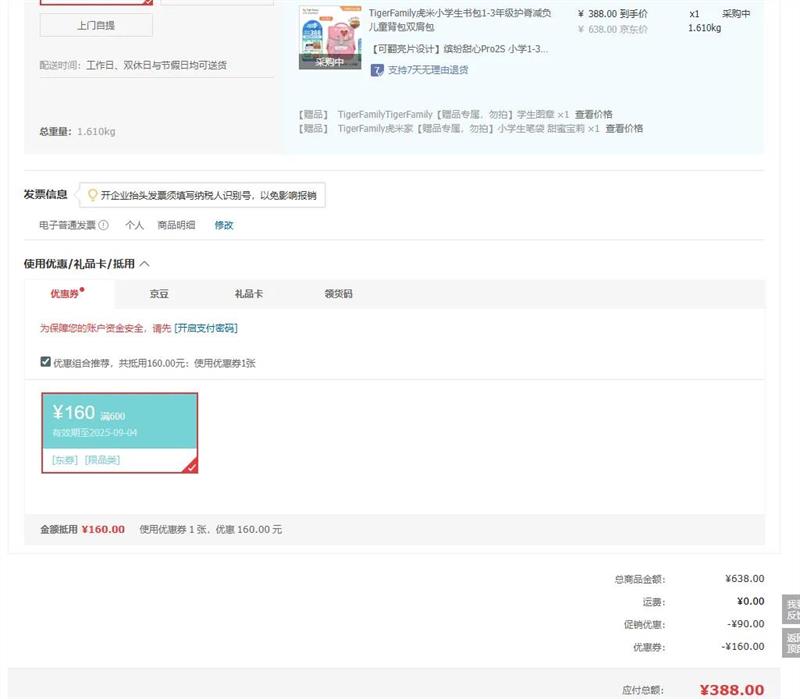Click the 上门自提 pickup button
The width and height of the screenshot is (800, 699).
point(96,25)
